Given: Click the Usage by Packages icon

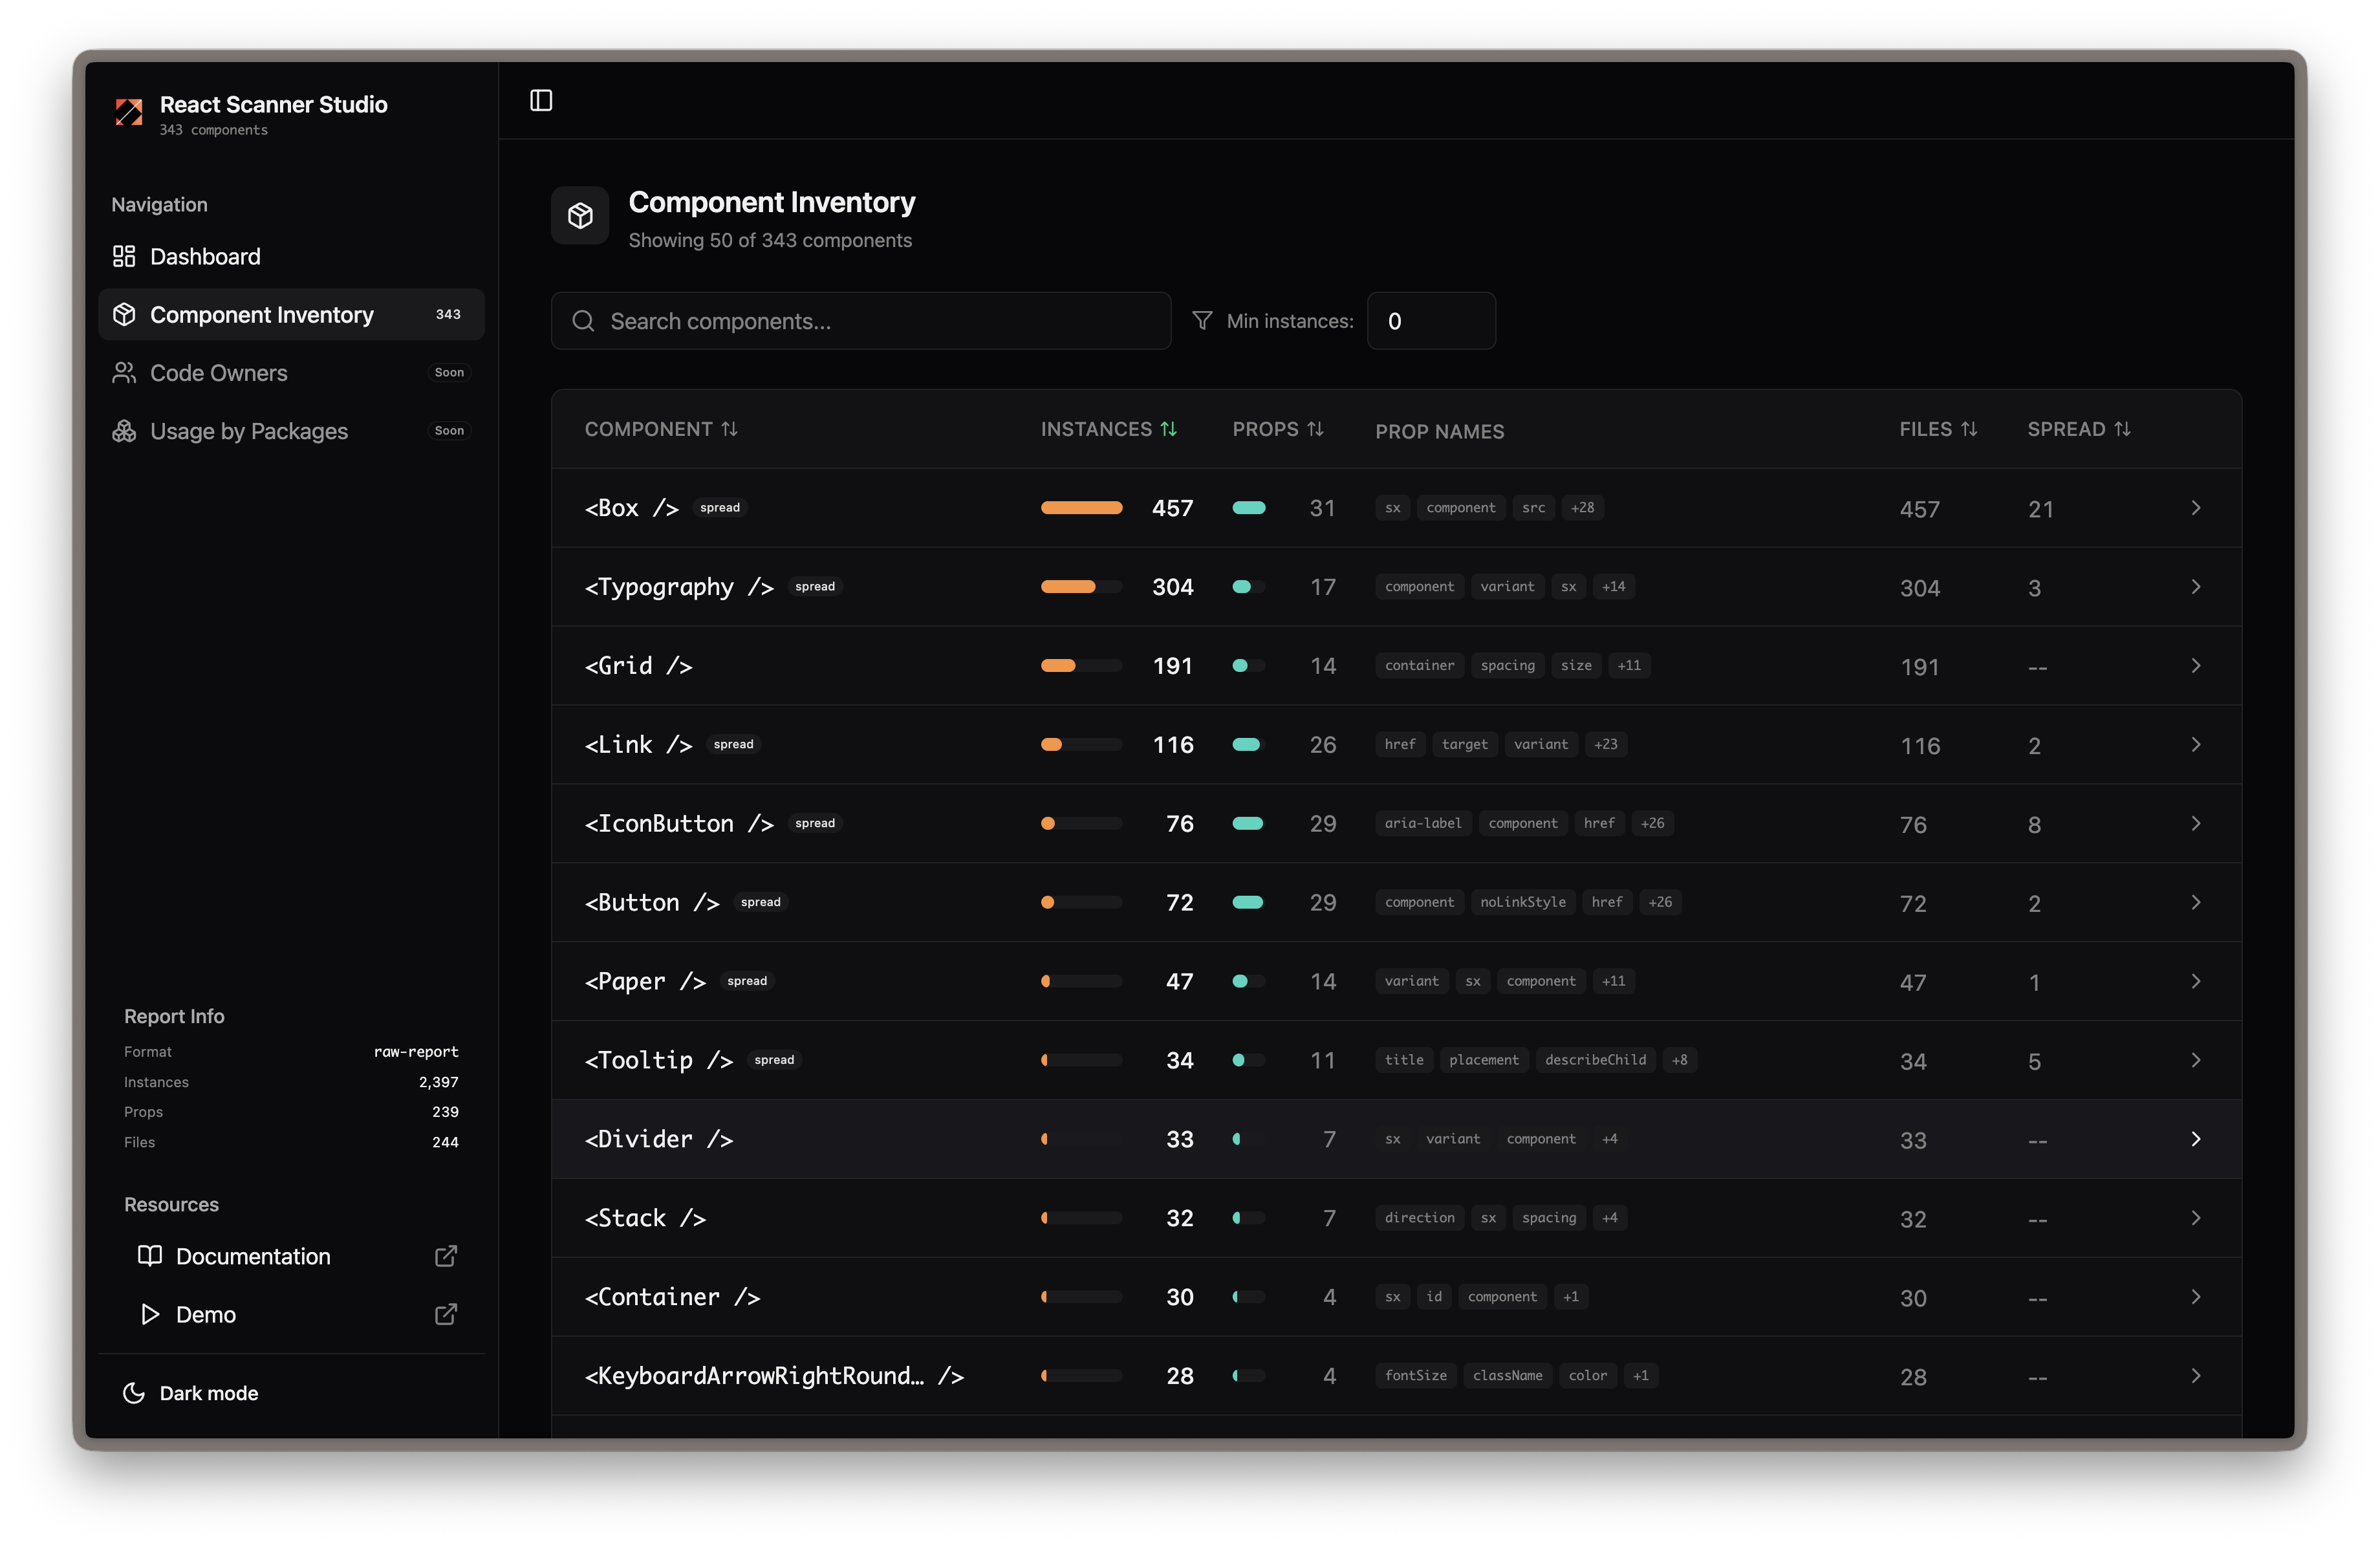Looking at the screenshot, I should pyautogui.click(x=124, y=431).
